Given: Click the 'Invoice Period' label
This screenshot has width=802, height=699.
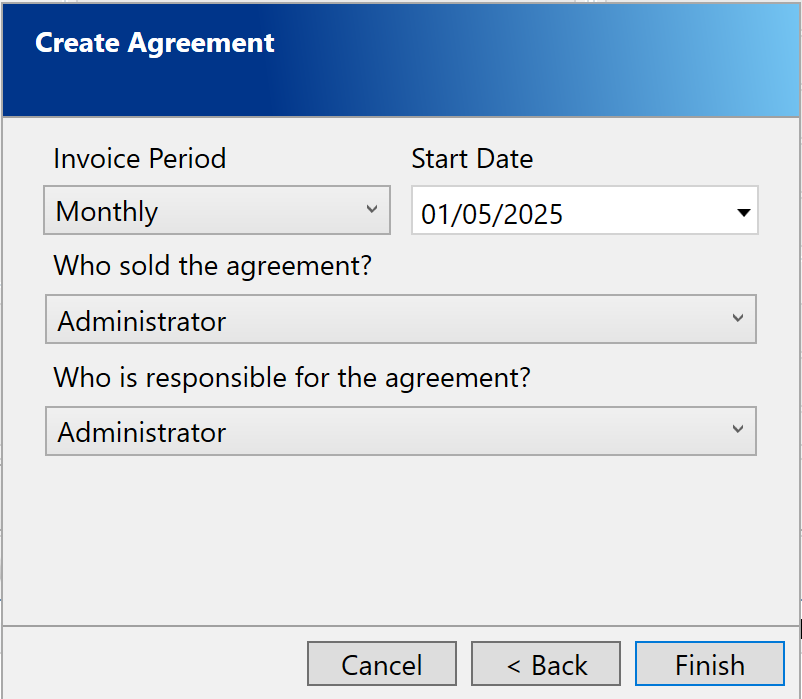Looking at the screenshot, I should [139, 159].
